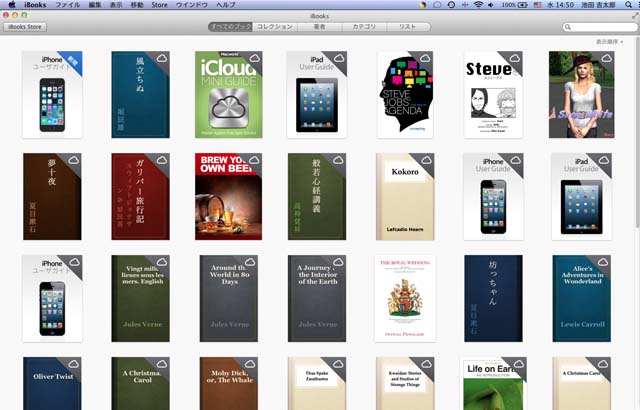Open the ヘルプ menu
This screenshot has width=640, height=410.
226,5
